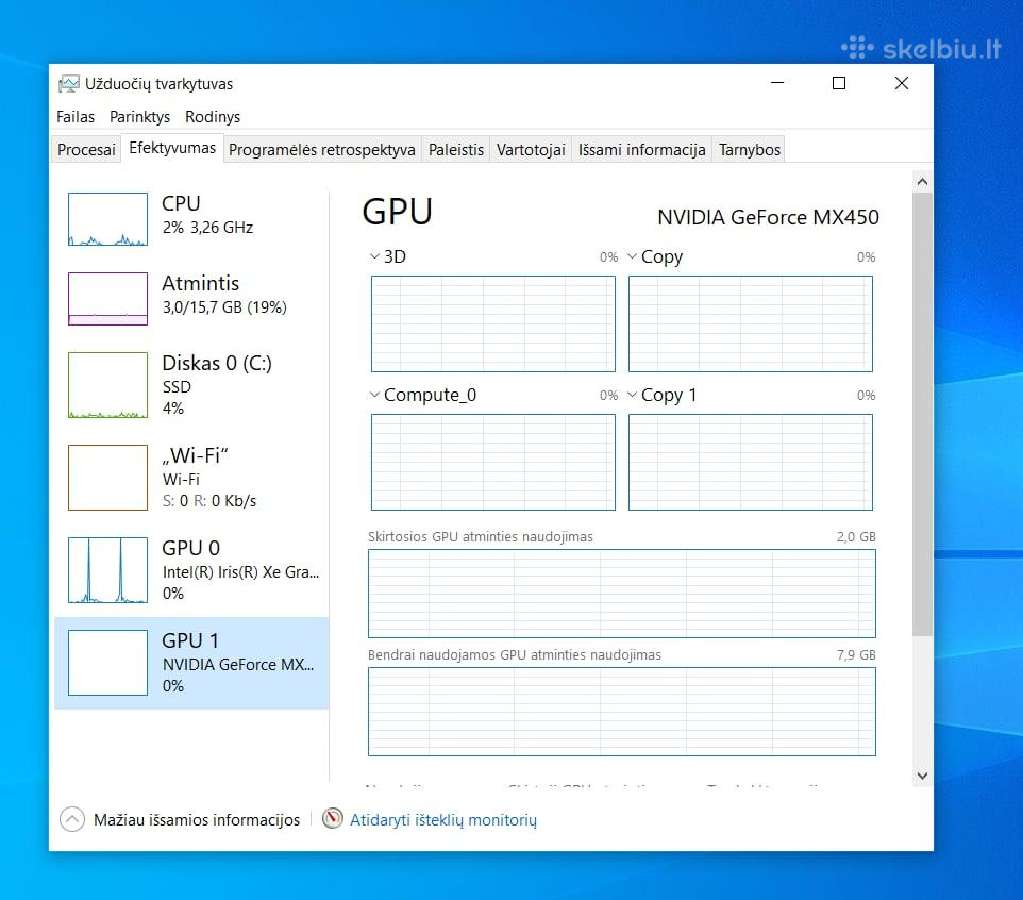Screen dimensions: 1023x900
Task: Open Atidaryti išteklių monitorių link
Action: [x=443, y=820]
